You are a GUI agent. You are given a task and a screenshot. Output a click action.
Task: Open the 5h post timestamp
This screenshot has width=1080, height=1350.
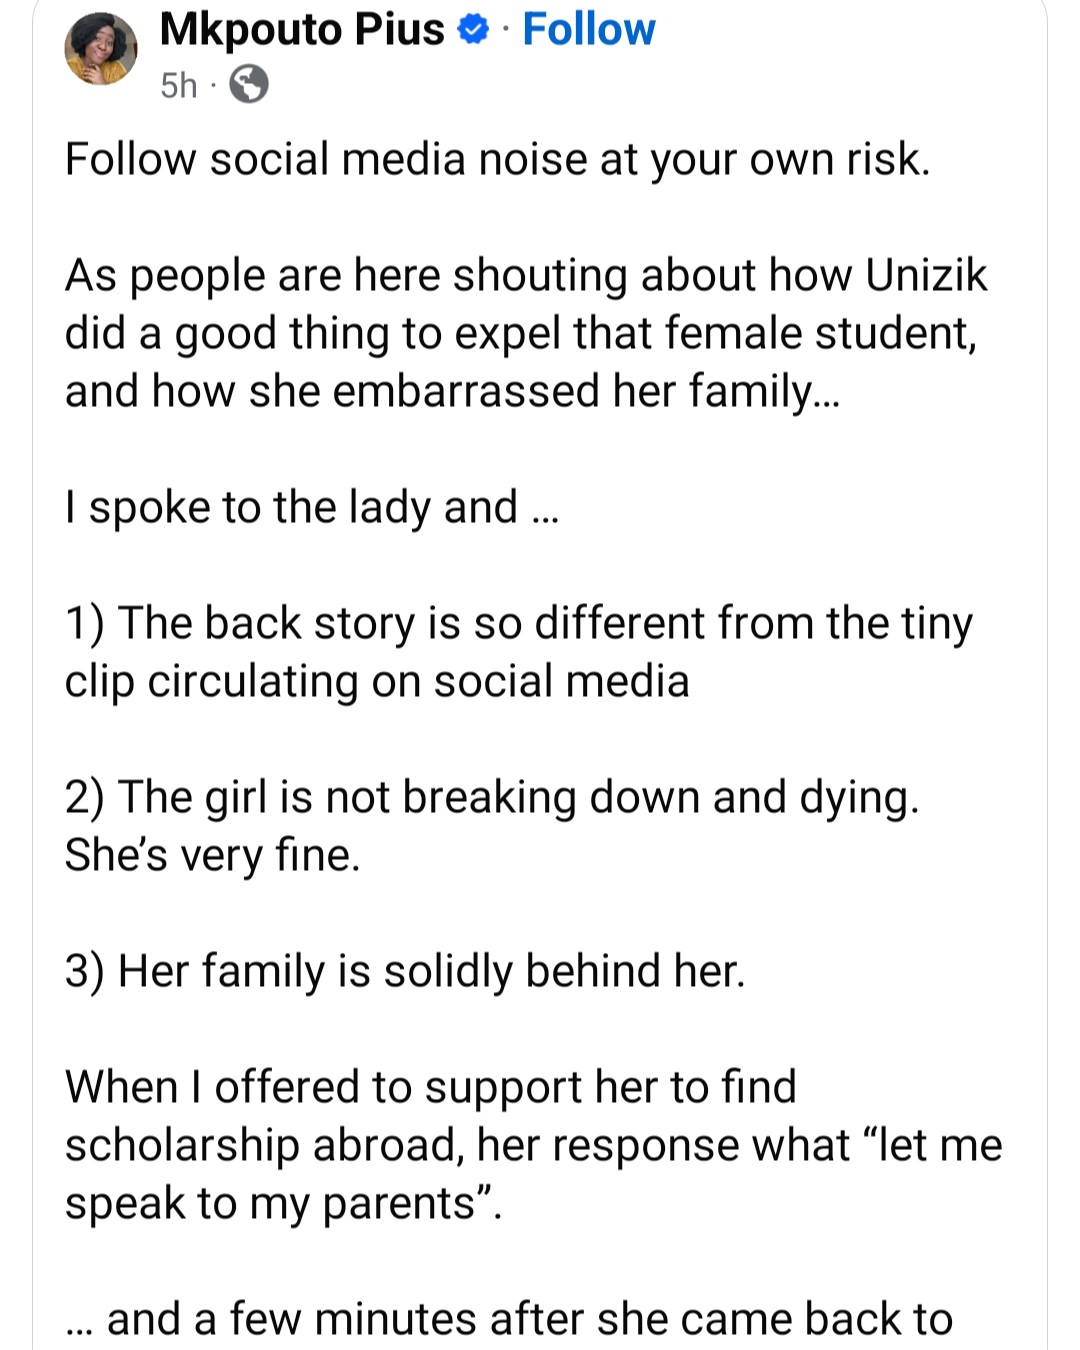coord(179,86)
